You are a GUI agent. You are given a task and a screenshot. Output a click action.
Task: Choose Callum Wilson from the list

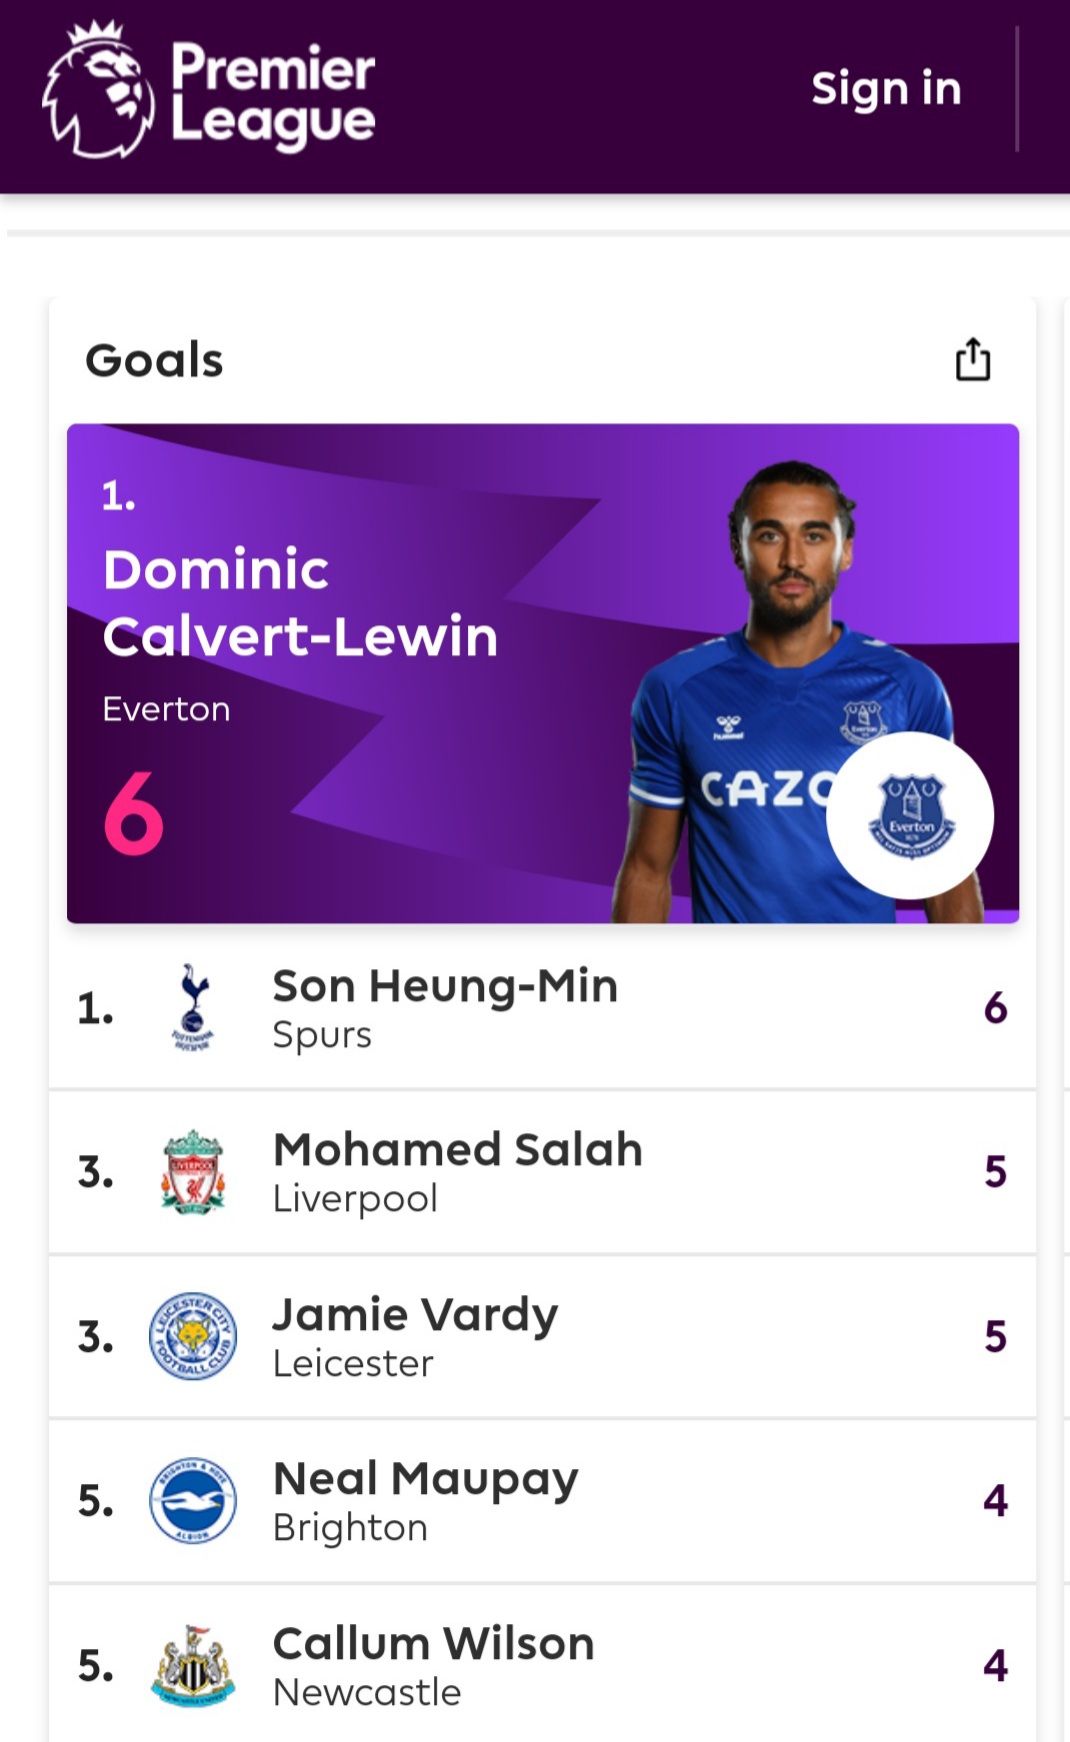[x=433, y=1644]
